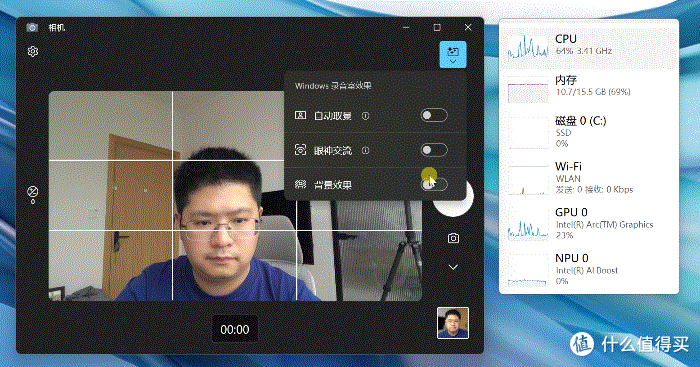Click the Windows Studio Effects panel title
The width and height of the screenshot is (700, 367).
point(333,86)
